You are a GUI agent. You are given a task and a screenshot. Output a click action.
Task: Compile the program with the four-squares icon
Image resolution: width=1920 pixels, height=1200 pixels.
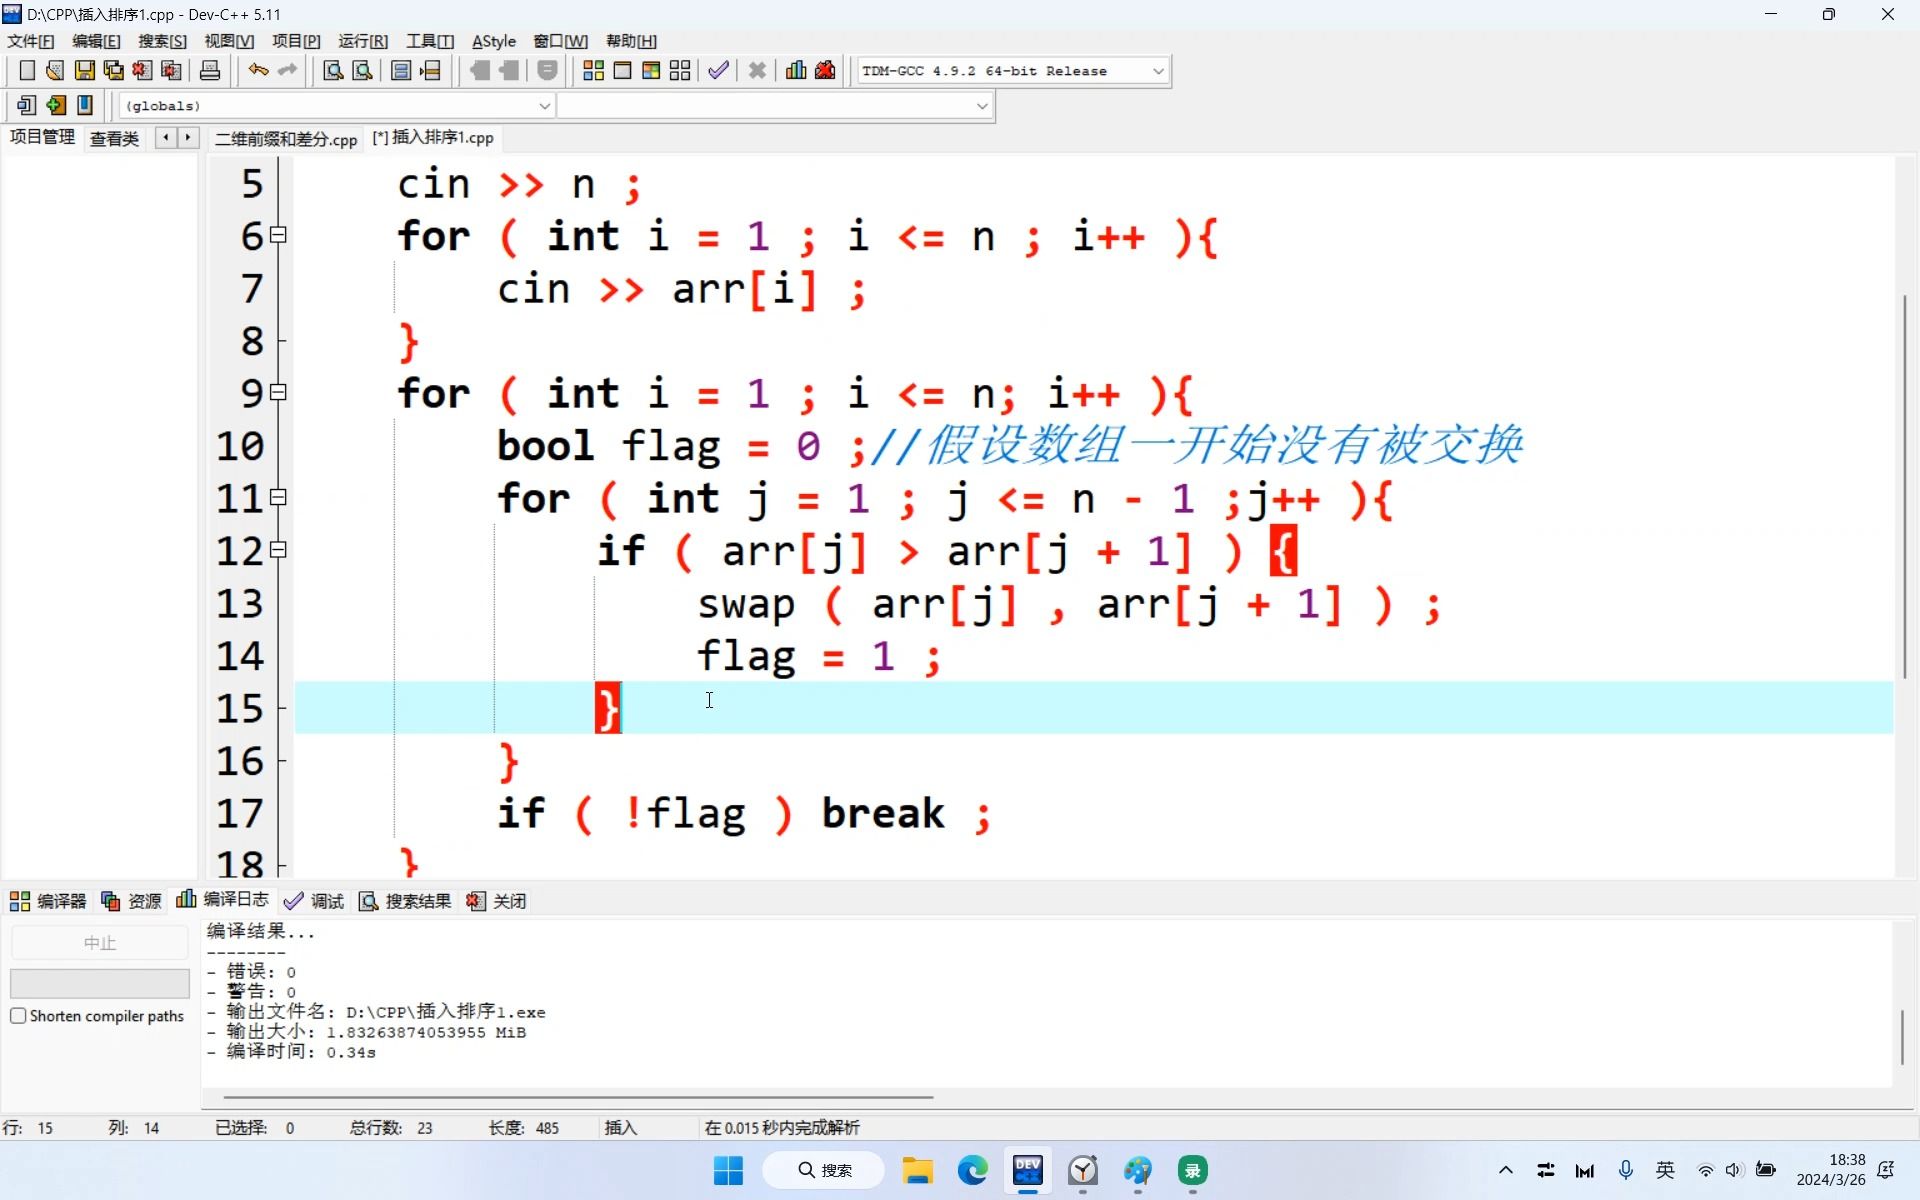pos(593,71)
